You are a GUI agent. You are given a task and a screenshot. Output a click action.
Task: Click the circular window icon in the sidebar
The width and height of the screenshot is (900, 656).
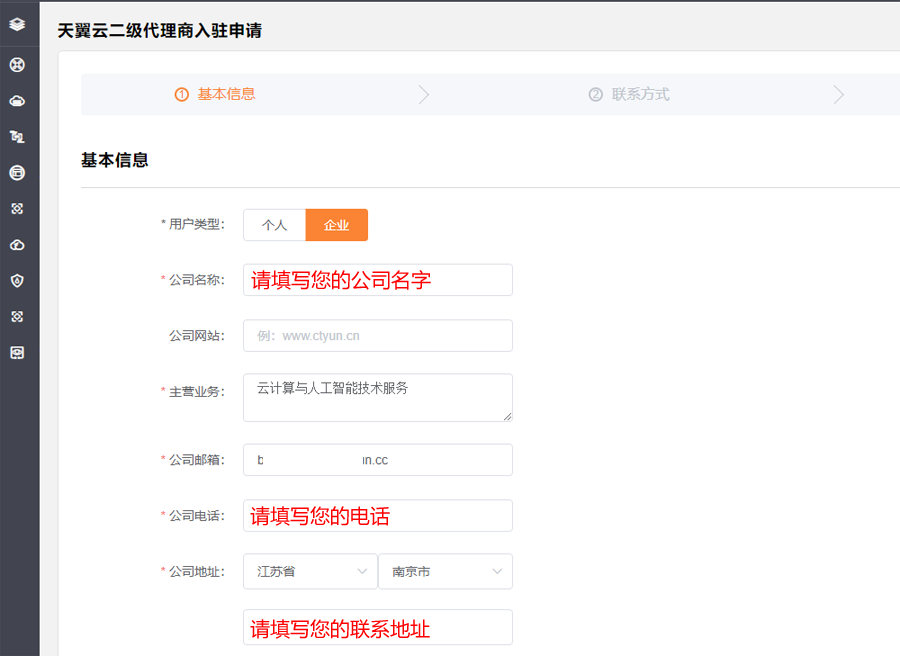[17, 173]
